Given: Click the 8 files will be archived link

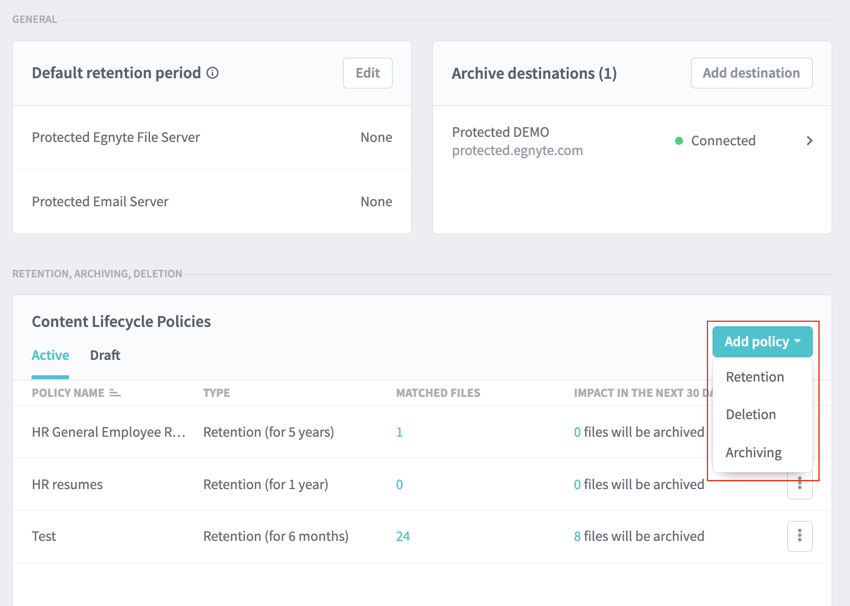Looking at the screenshot, I should pyautogui.click(x=578, y=536).
